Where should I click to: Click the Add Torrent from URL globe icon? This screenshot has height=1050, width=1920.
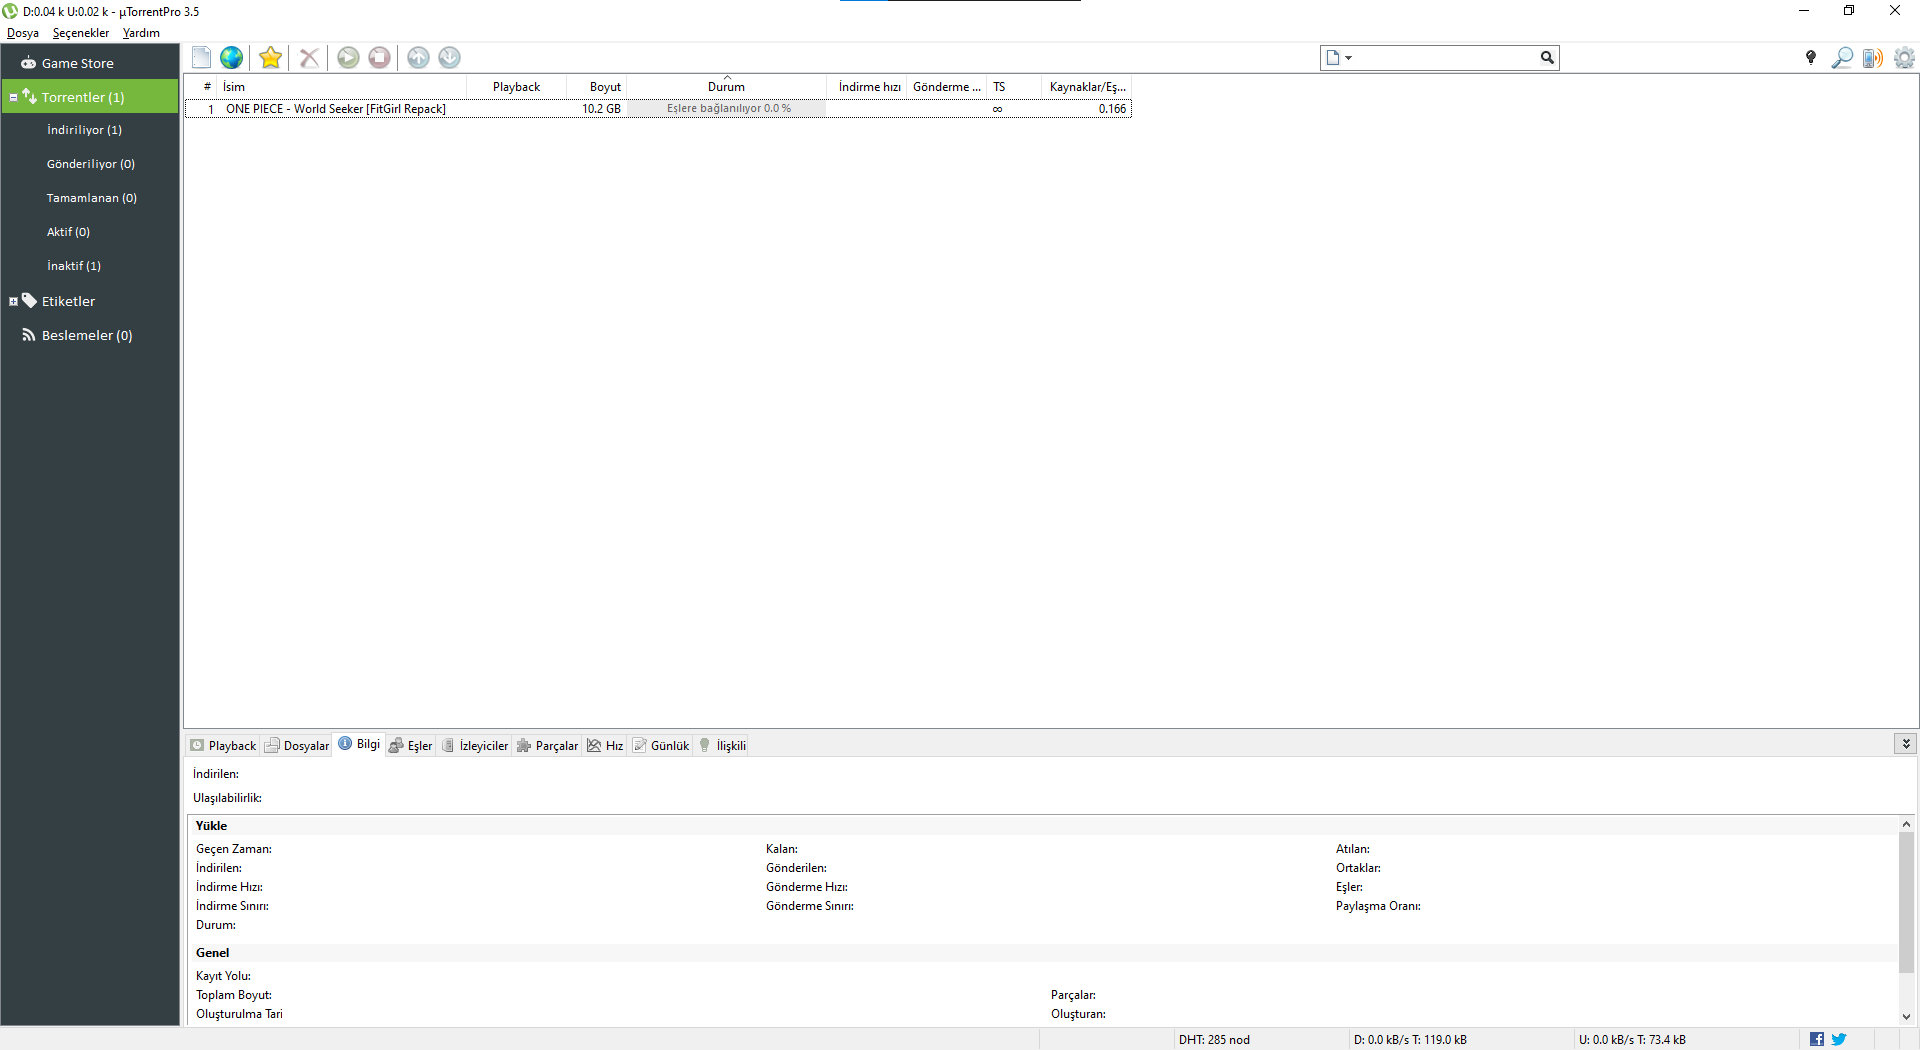click(231, 58)
